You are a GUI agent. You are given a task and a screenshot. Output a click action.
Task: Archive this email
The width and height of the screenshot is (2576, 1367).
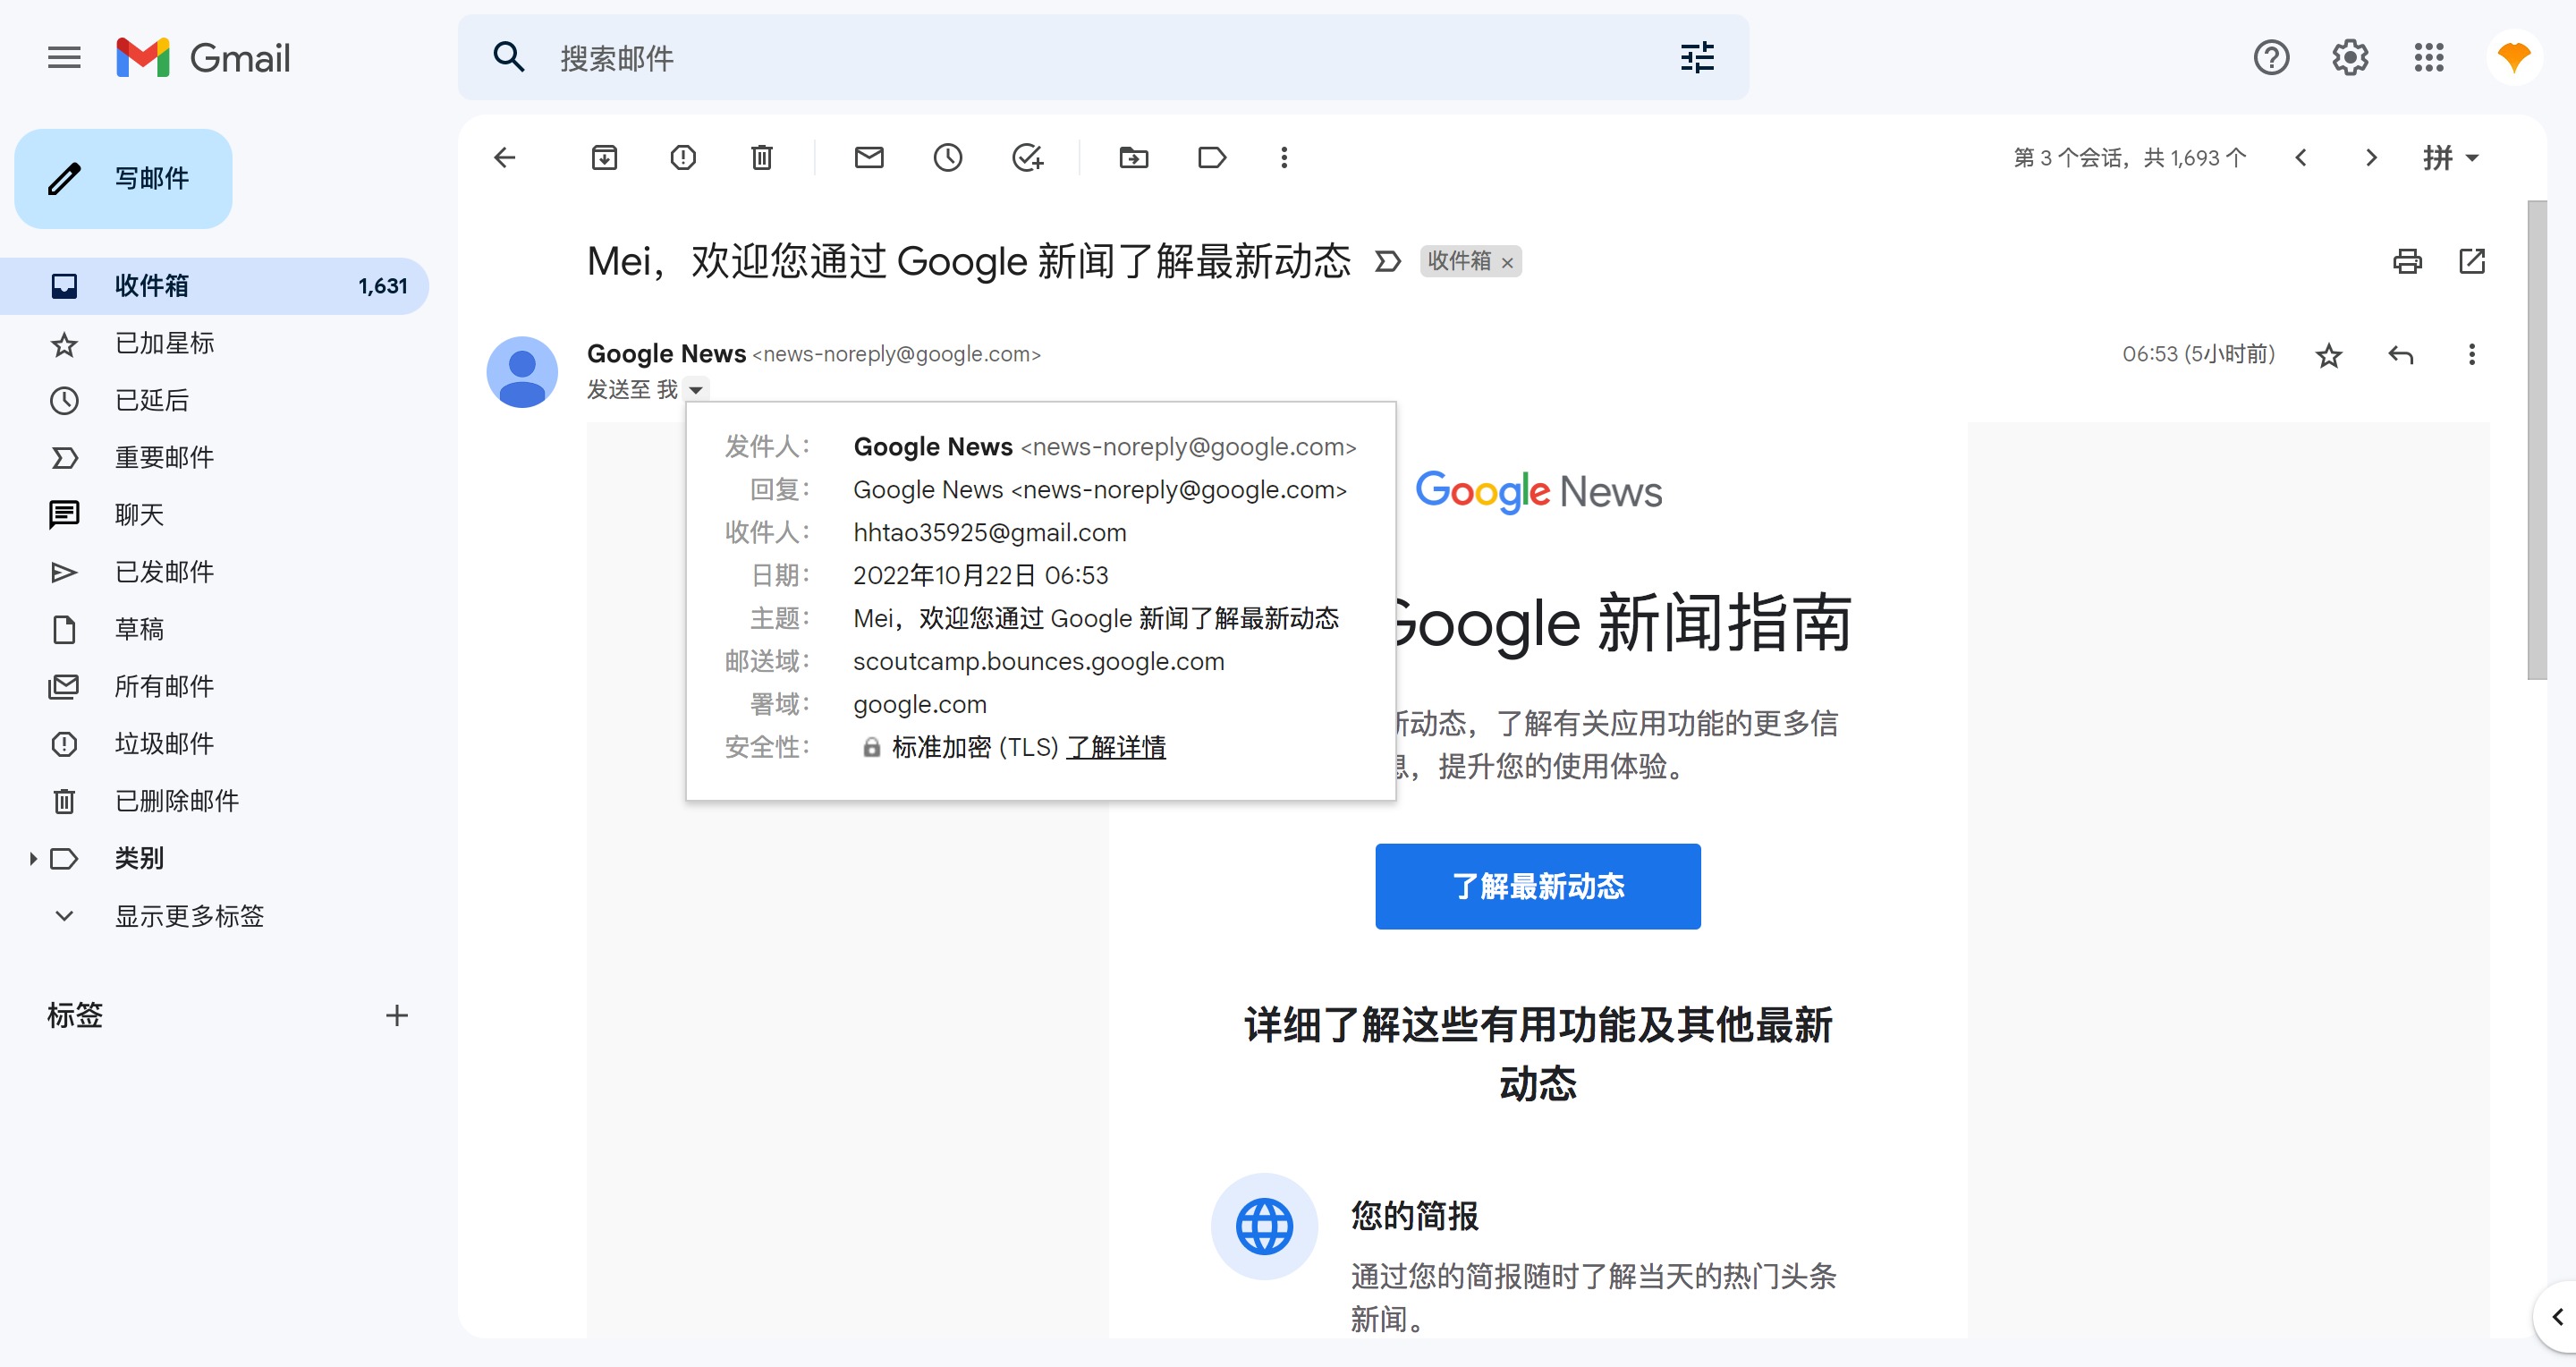coord(604,157)
